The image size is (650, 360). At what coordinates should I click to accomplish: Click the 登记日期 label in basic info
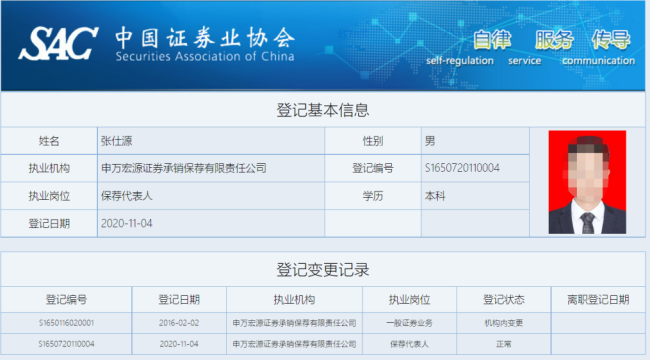coord(49,224)
